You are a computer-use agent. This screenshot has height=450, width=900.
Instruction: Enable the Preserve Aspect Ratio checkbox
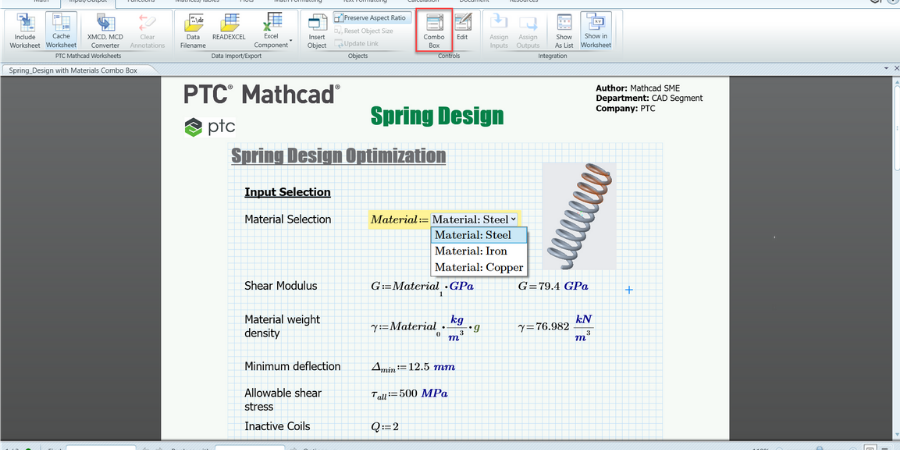[x=340, y=18]
